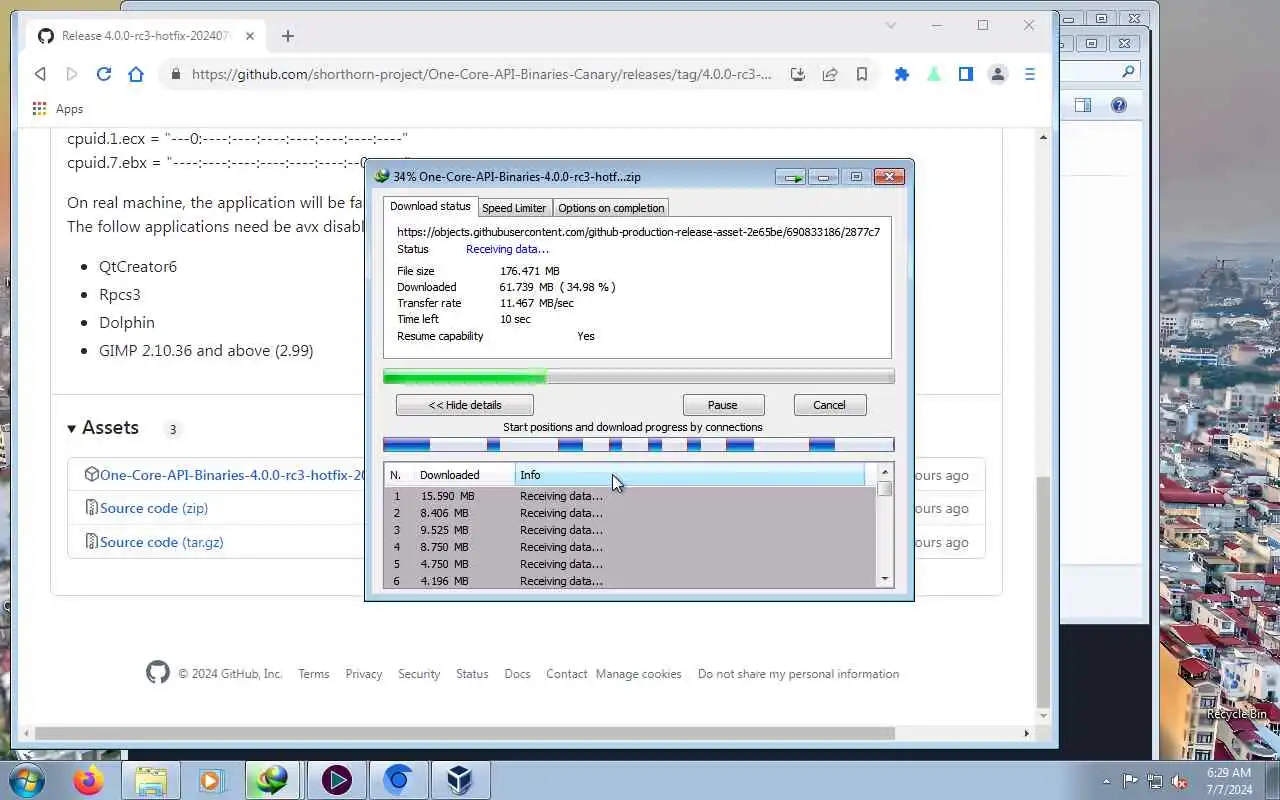Image resolution: width=1280 pixels, height=800 pixels.
Task: Click the browser vertical scrollbar thumb
Action: click(1044, 590)
